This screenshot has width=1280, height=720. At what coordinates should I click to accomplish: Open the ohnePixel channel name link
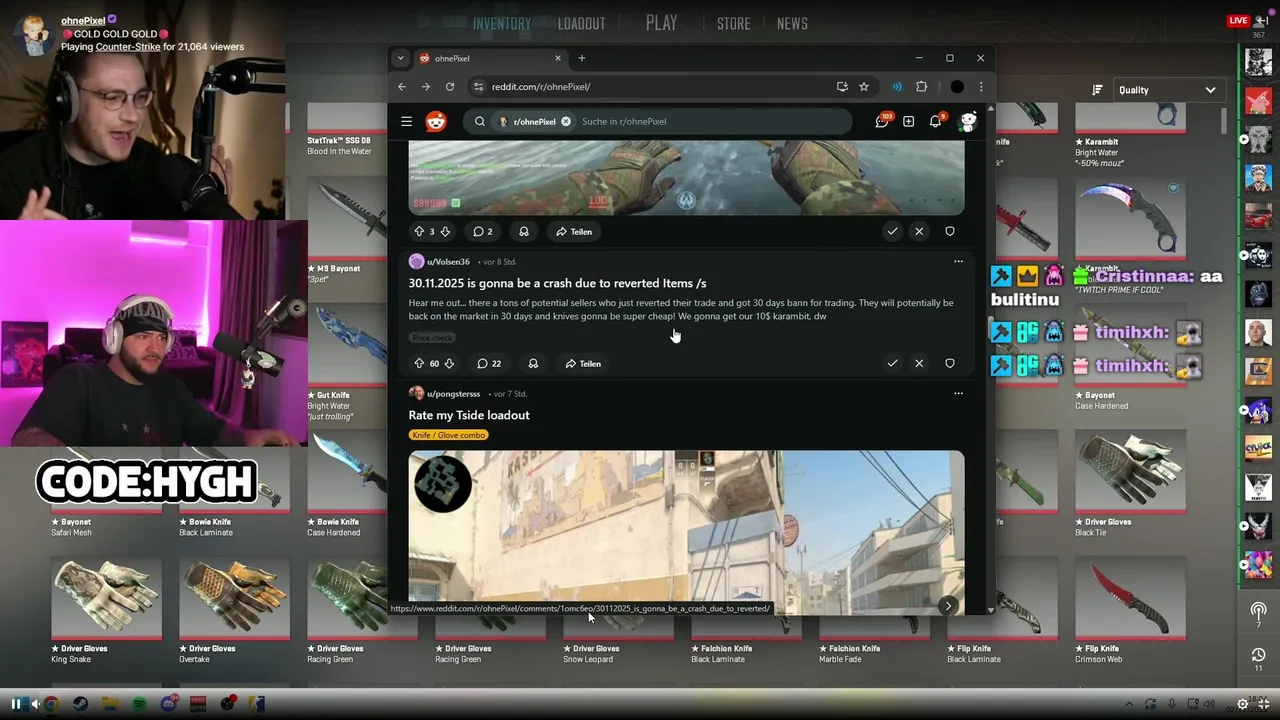tap(83, 20)
